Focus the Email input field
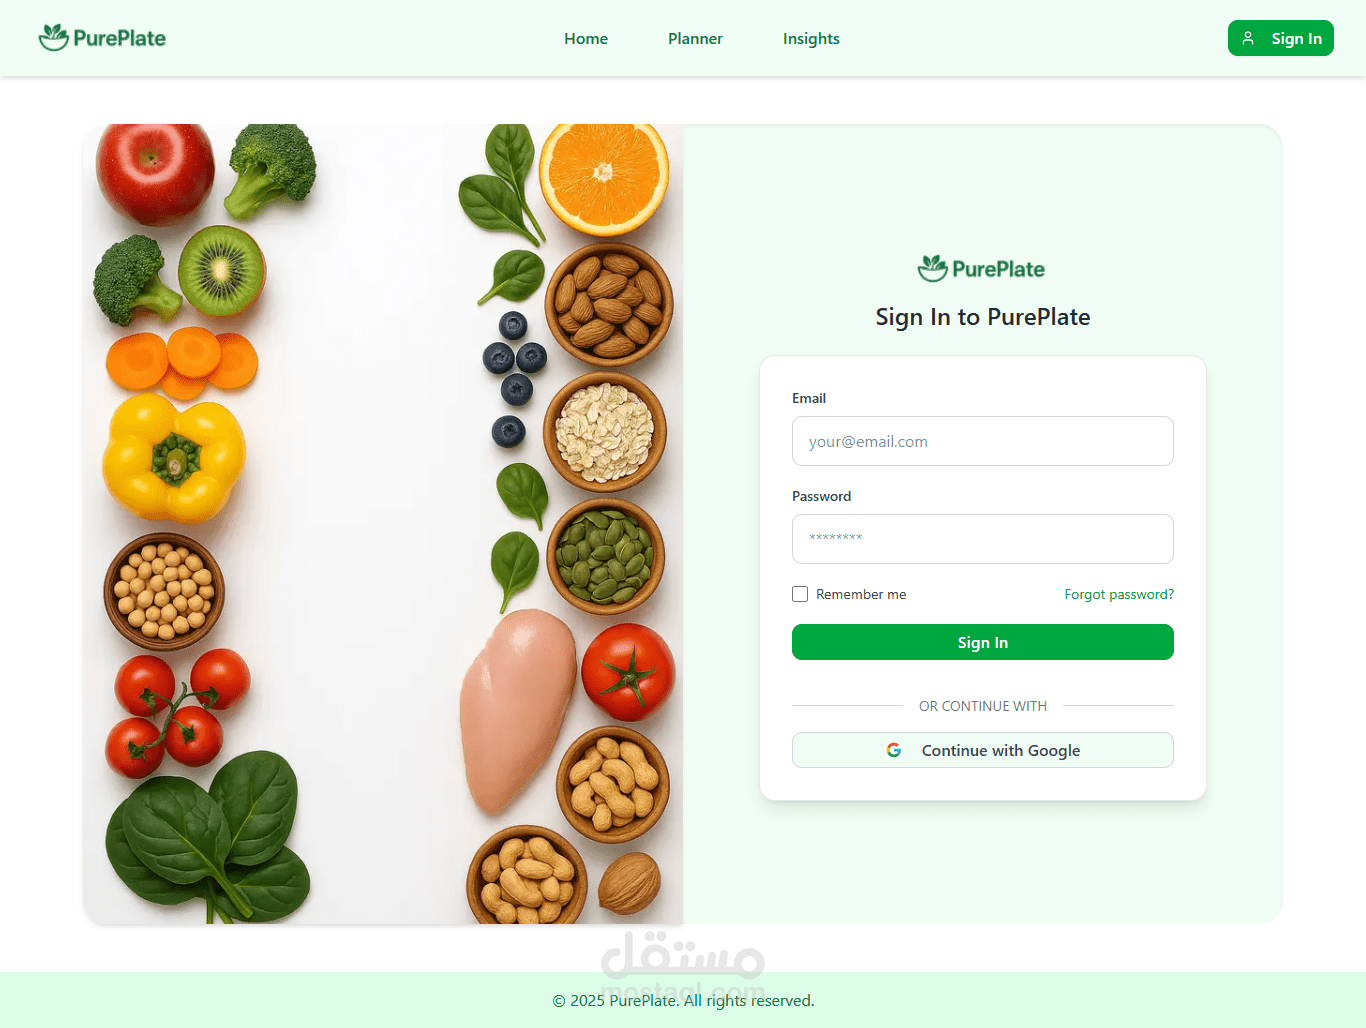The image size is (1366, 1028). pyautogui.click(x=983, y=441)
